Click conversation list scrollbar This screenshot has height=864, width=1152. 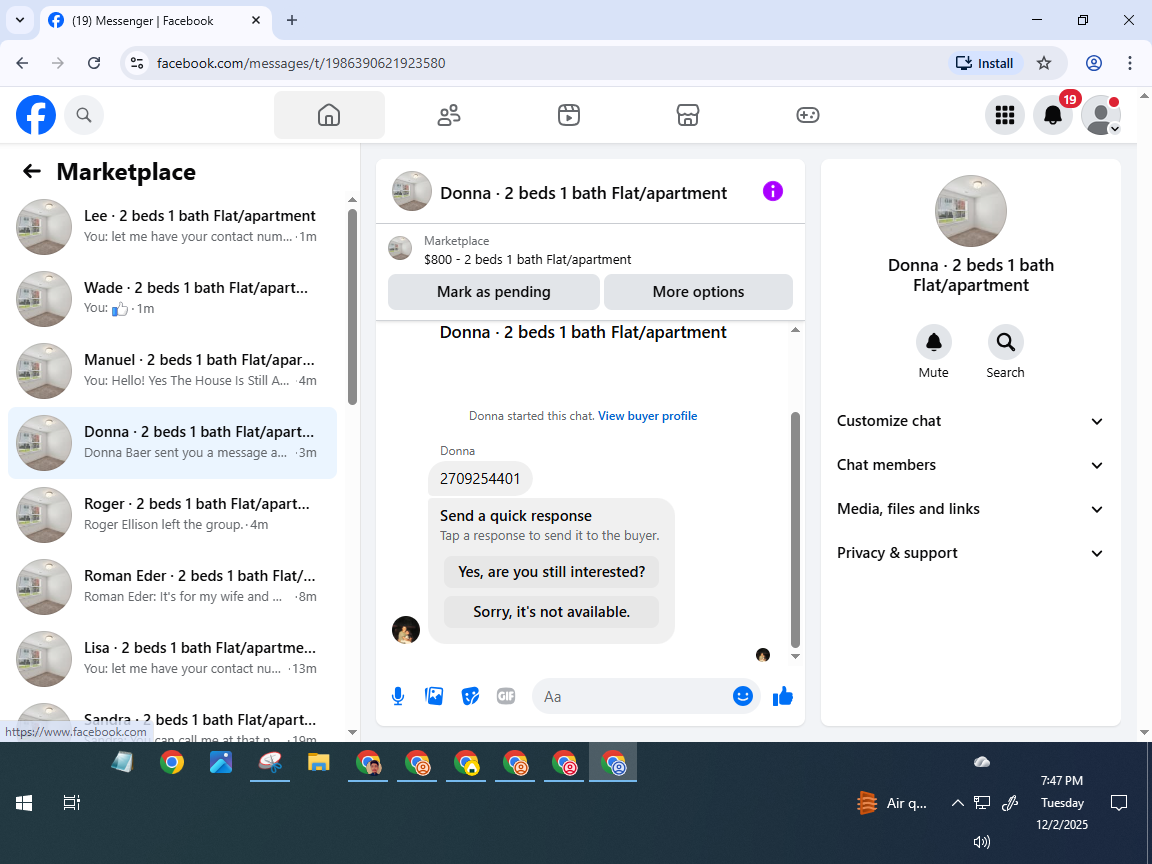click(352, 307)
